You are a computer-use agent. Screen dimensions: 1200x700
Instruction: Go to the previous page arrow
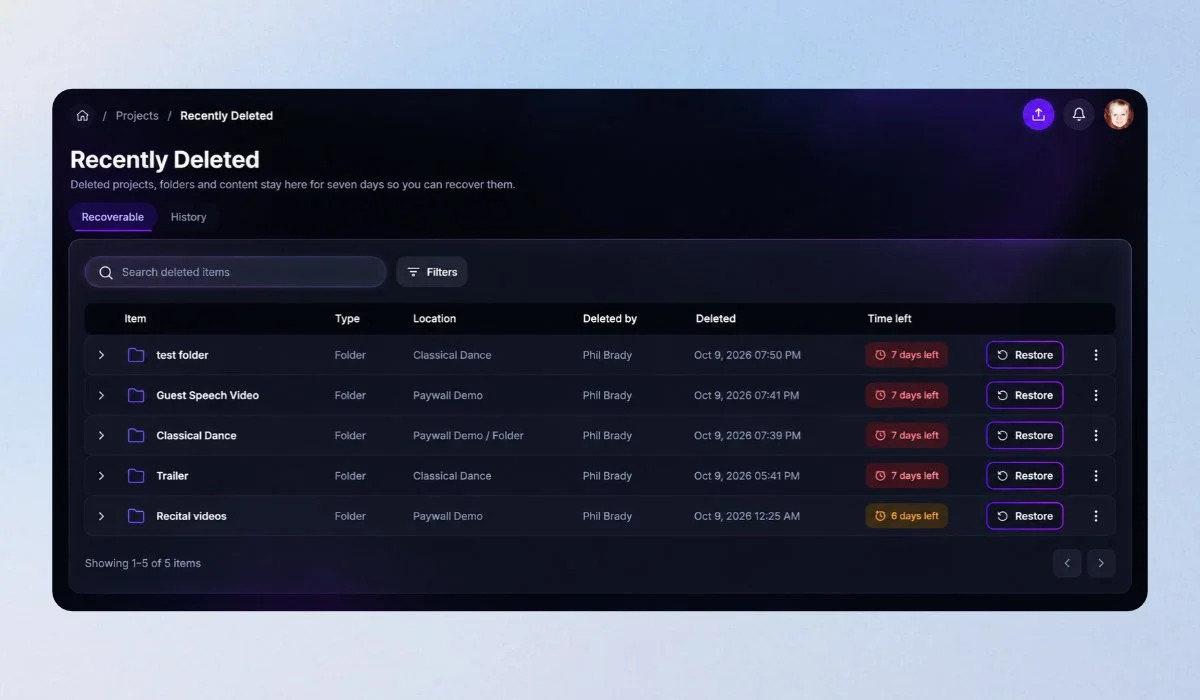point(1067,563)
